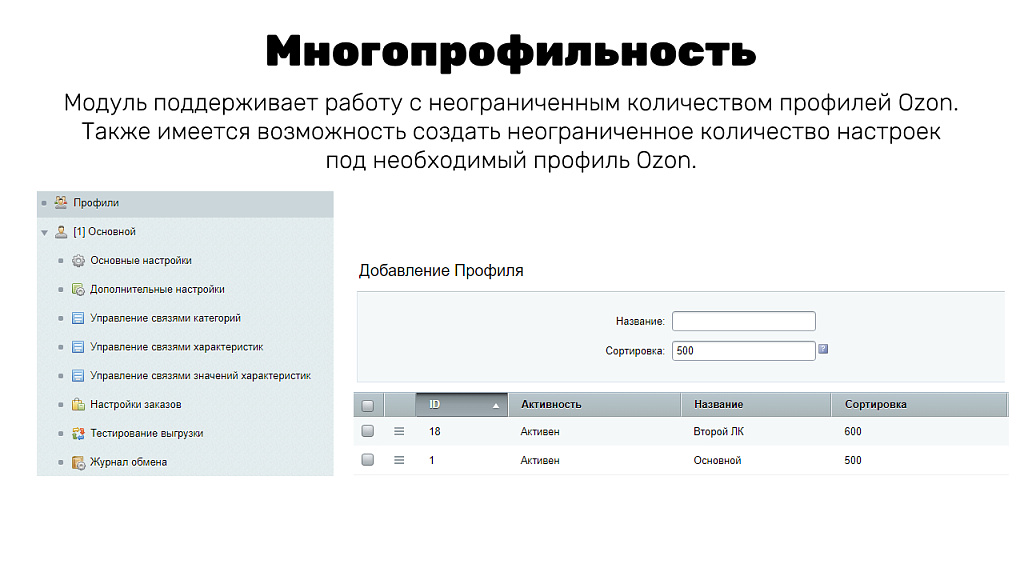
Task: Click the Профили users icon
Action: [60, 201]
